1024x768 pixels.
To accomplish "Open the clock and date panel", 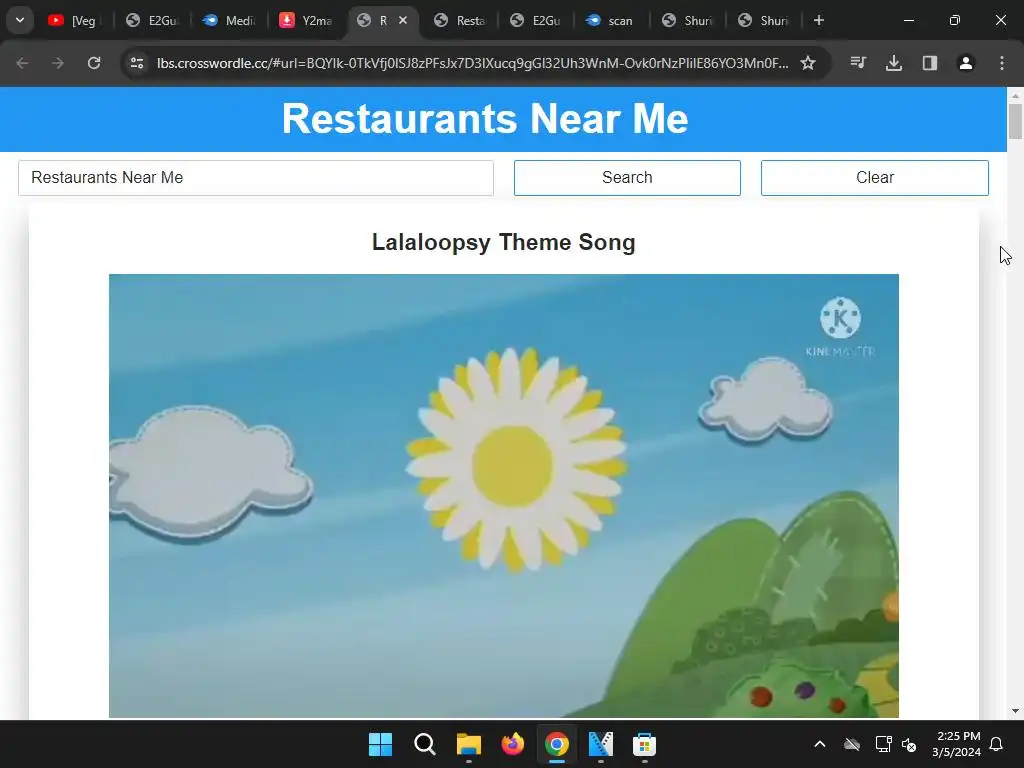I will tap(957, 744).
